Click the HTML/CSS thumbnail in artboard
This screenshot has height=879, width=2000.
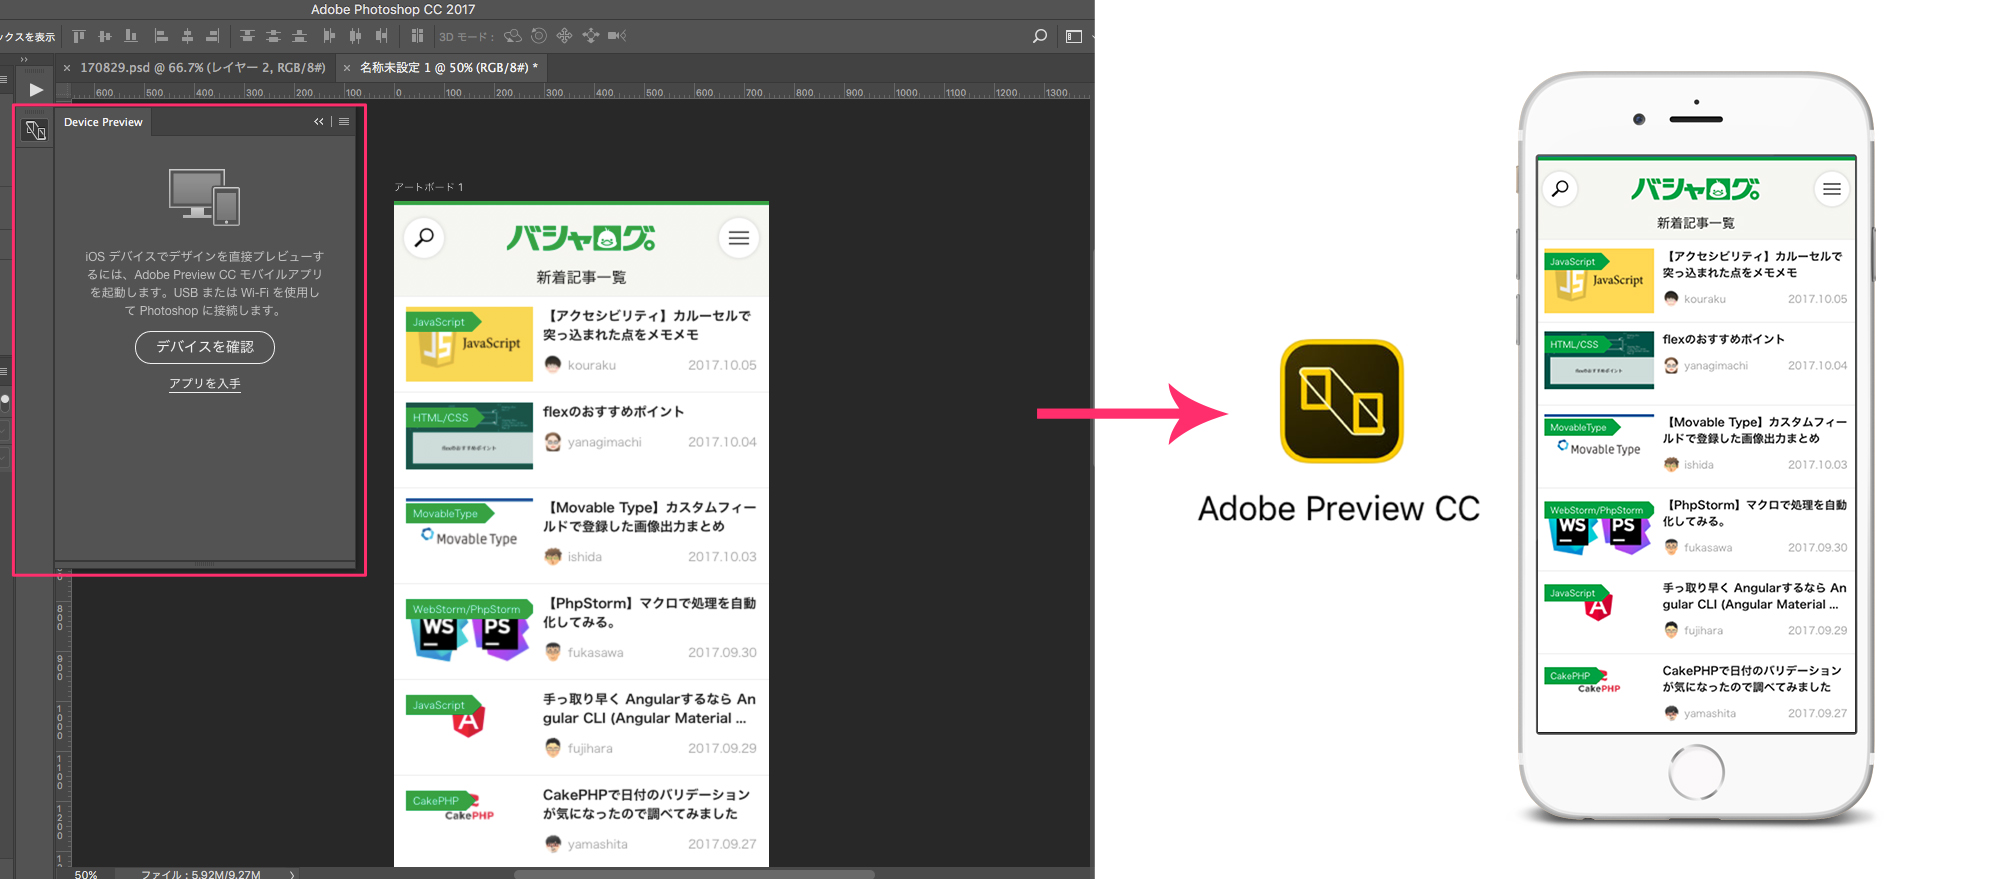[x=469, y=436]
